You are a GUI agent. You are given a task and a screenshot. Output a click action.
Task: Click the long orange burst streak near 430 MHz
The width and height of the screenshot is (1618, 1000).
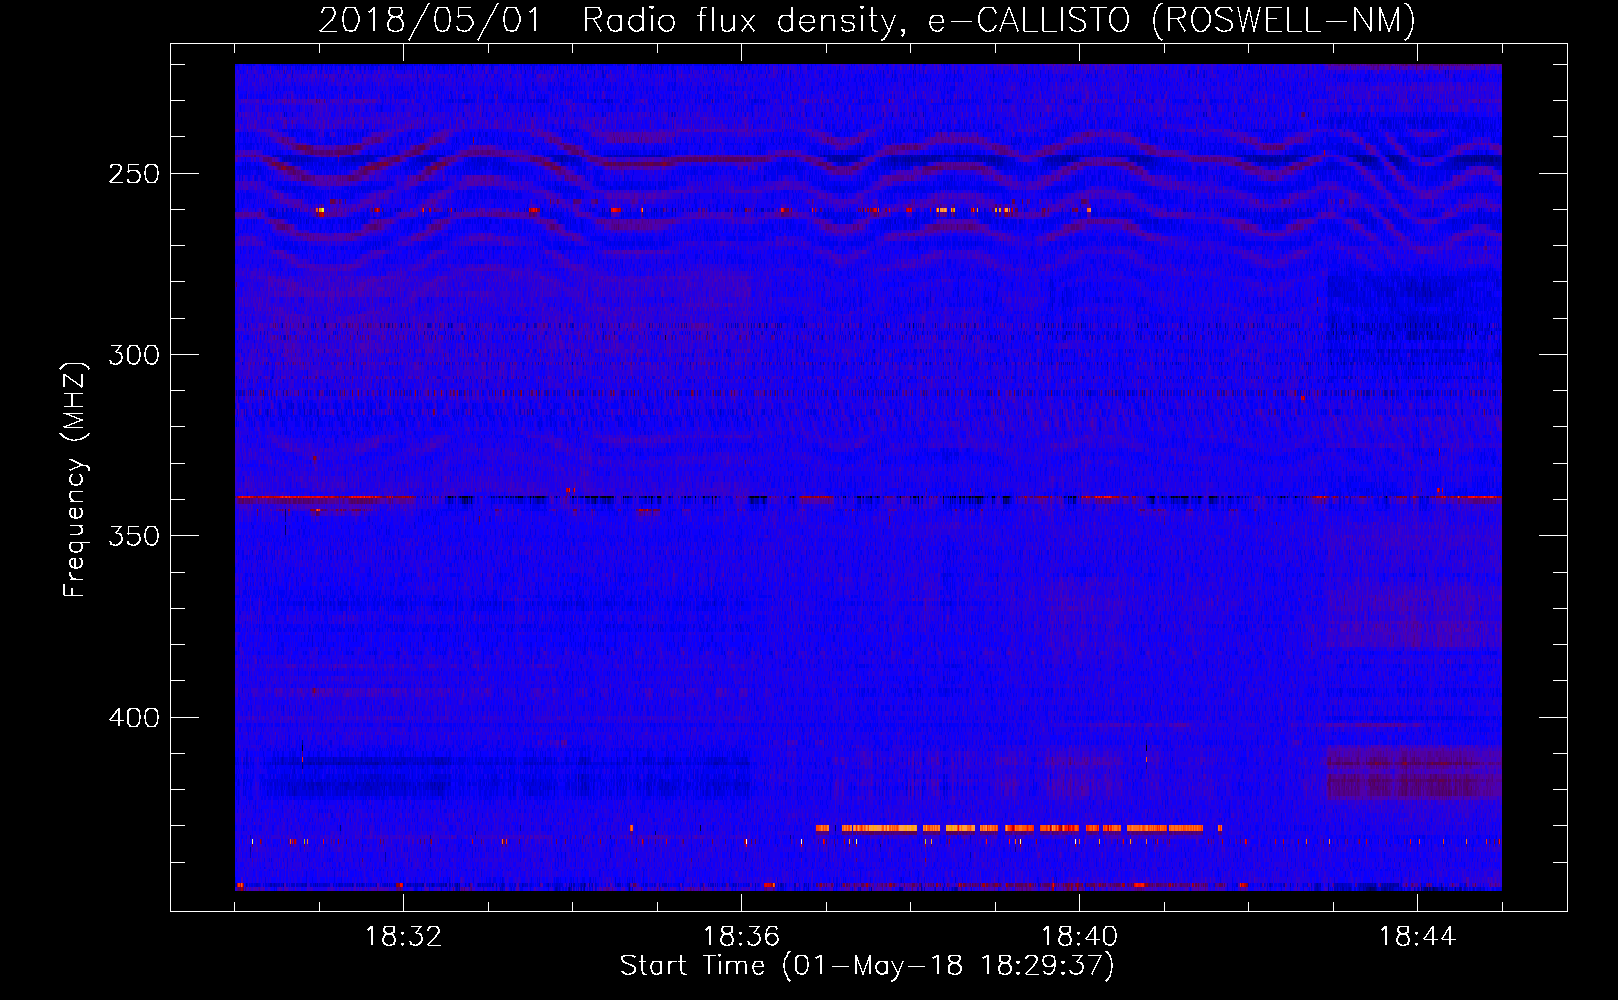coord(1018,828)
